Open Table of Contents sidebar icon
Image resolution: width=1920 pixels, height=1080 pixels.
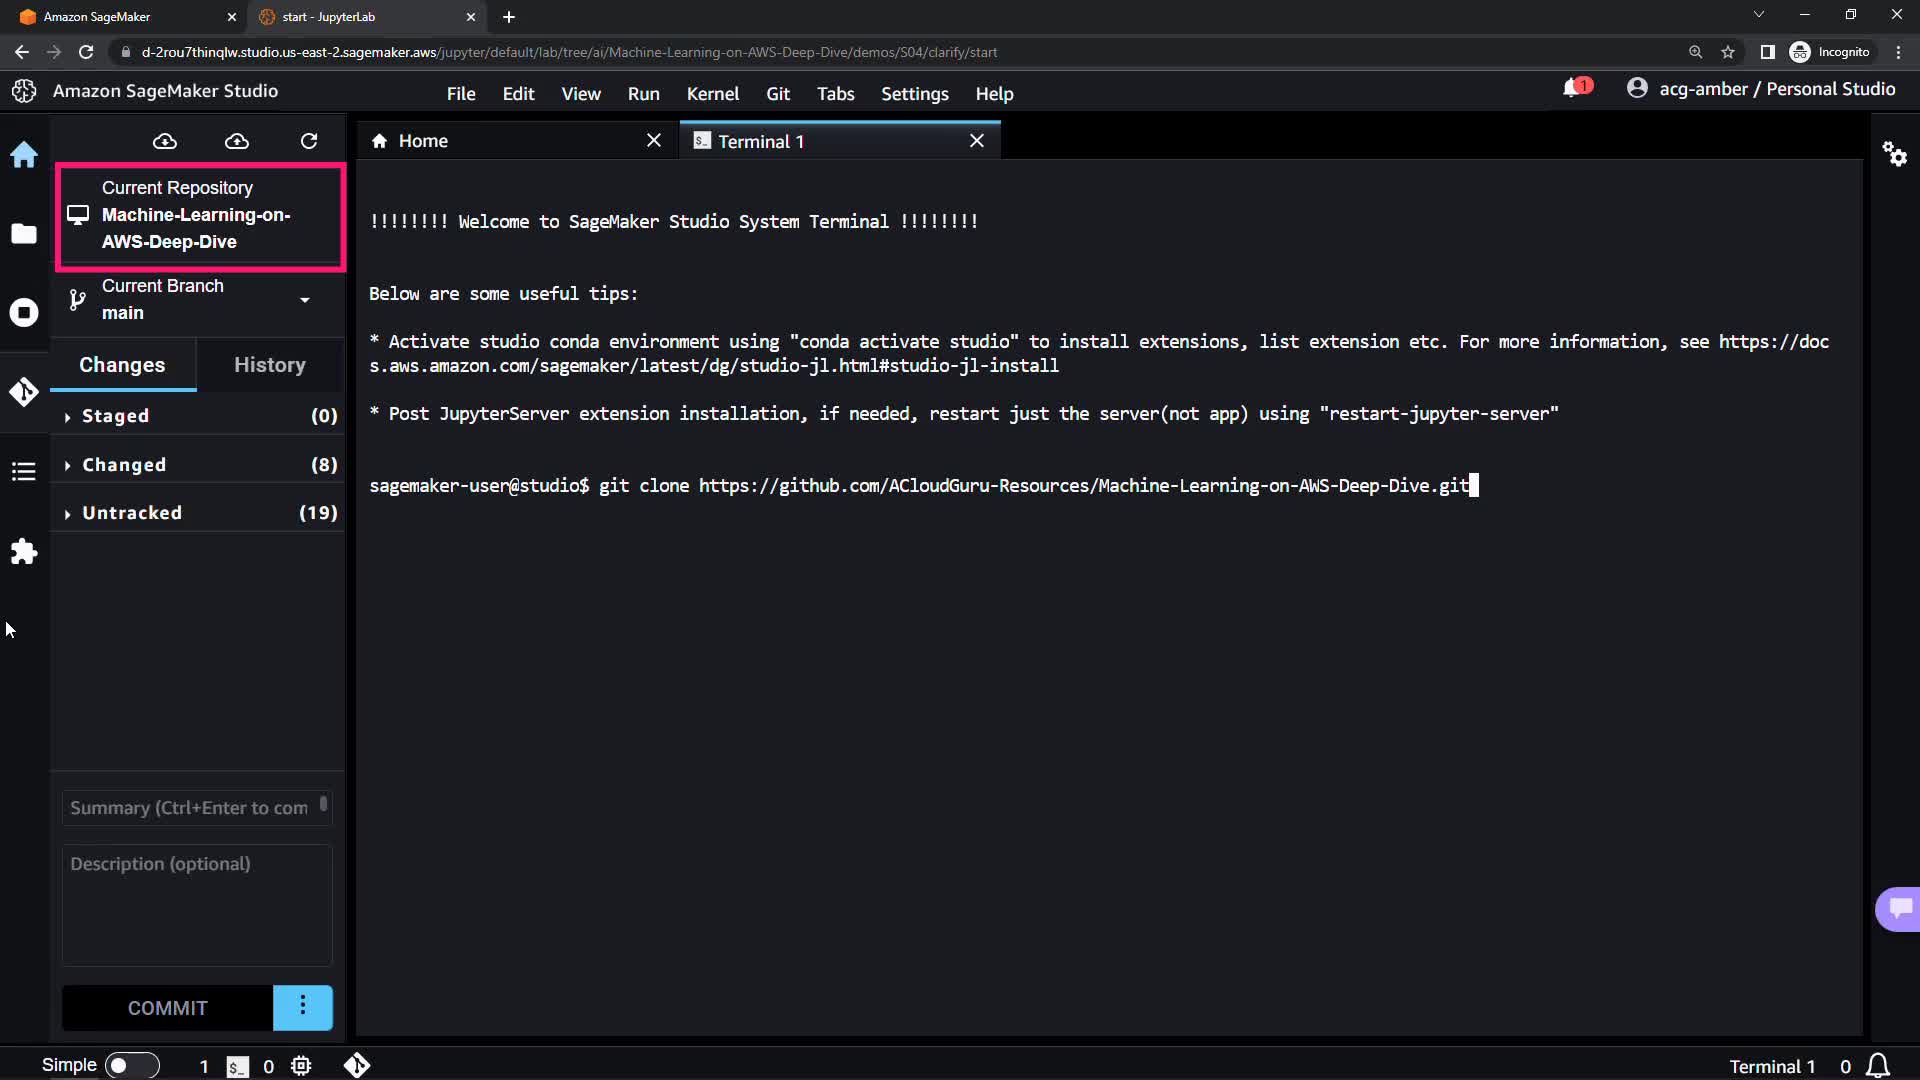(24, 471)
